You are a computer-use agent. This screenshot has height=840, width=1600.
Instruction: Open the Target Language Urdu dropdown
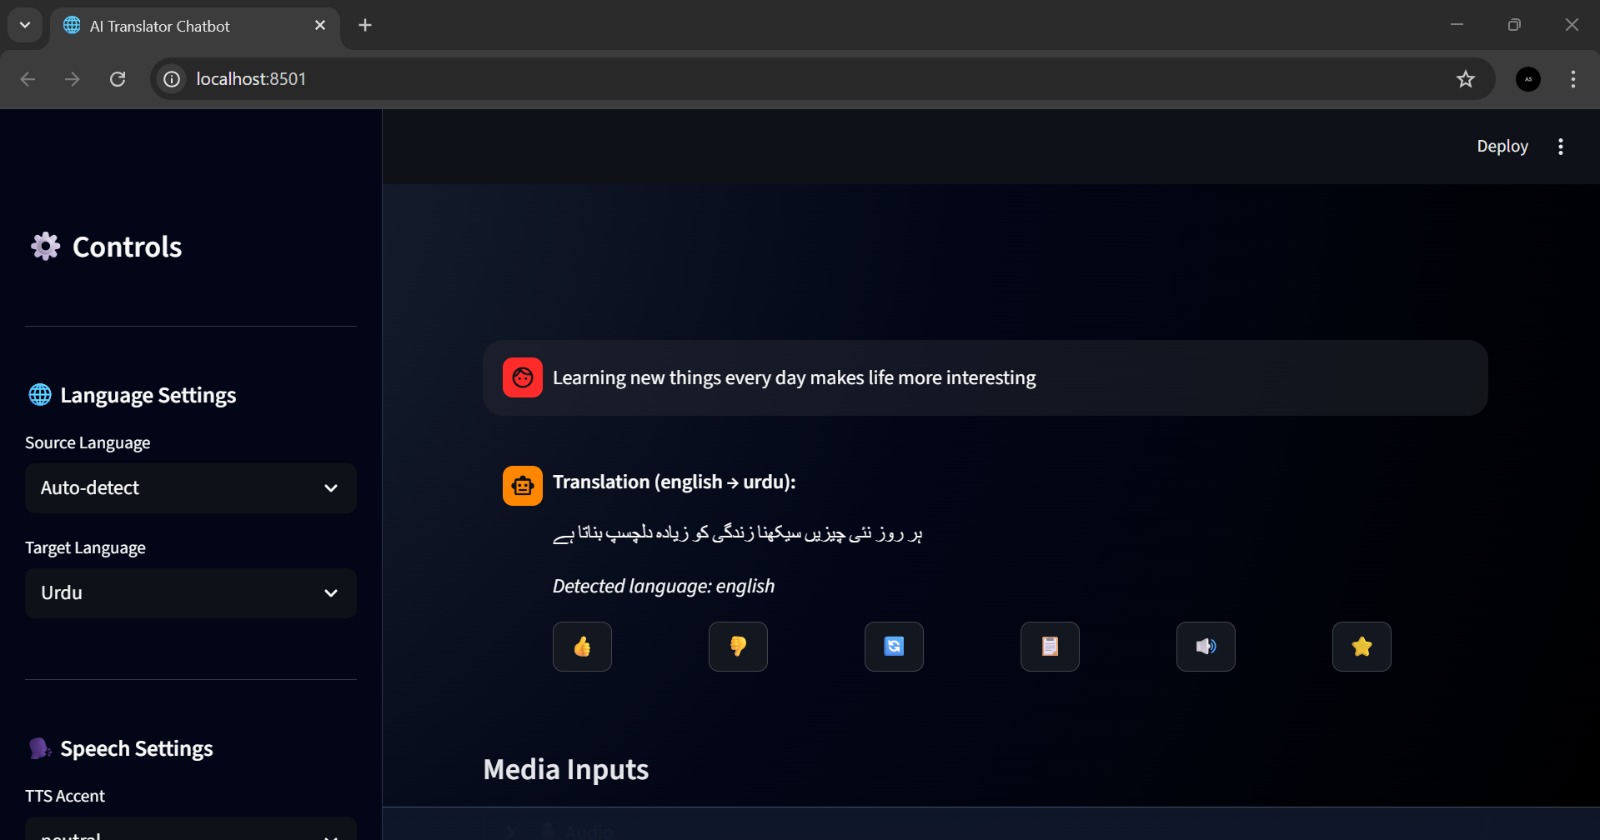[191, 593]
